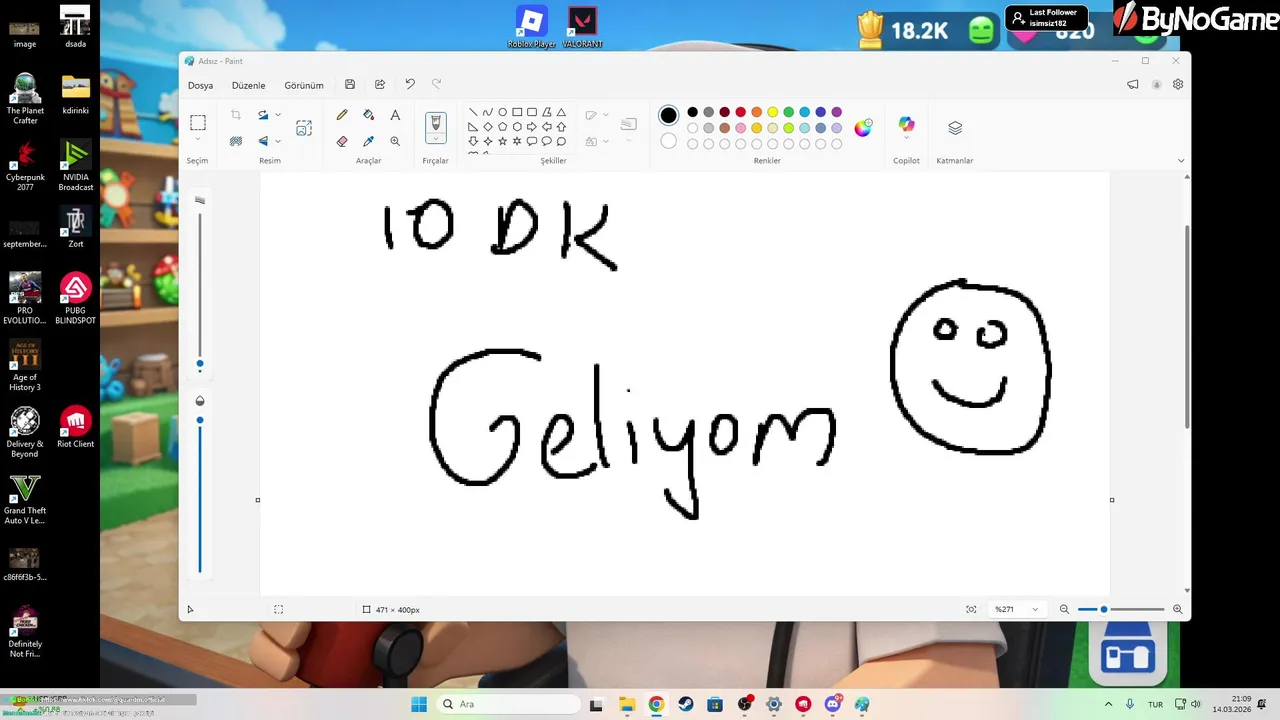Open the Düzenle menu
Image resolution: width=1280 pixels, height=720 pixels.
[249, 85]
